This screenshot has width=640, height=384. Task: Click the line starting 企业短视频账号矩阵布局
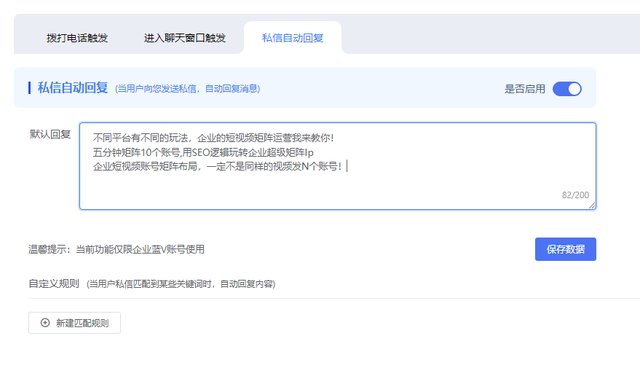(218, 166)
